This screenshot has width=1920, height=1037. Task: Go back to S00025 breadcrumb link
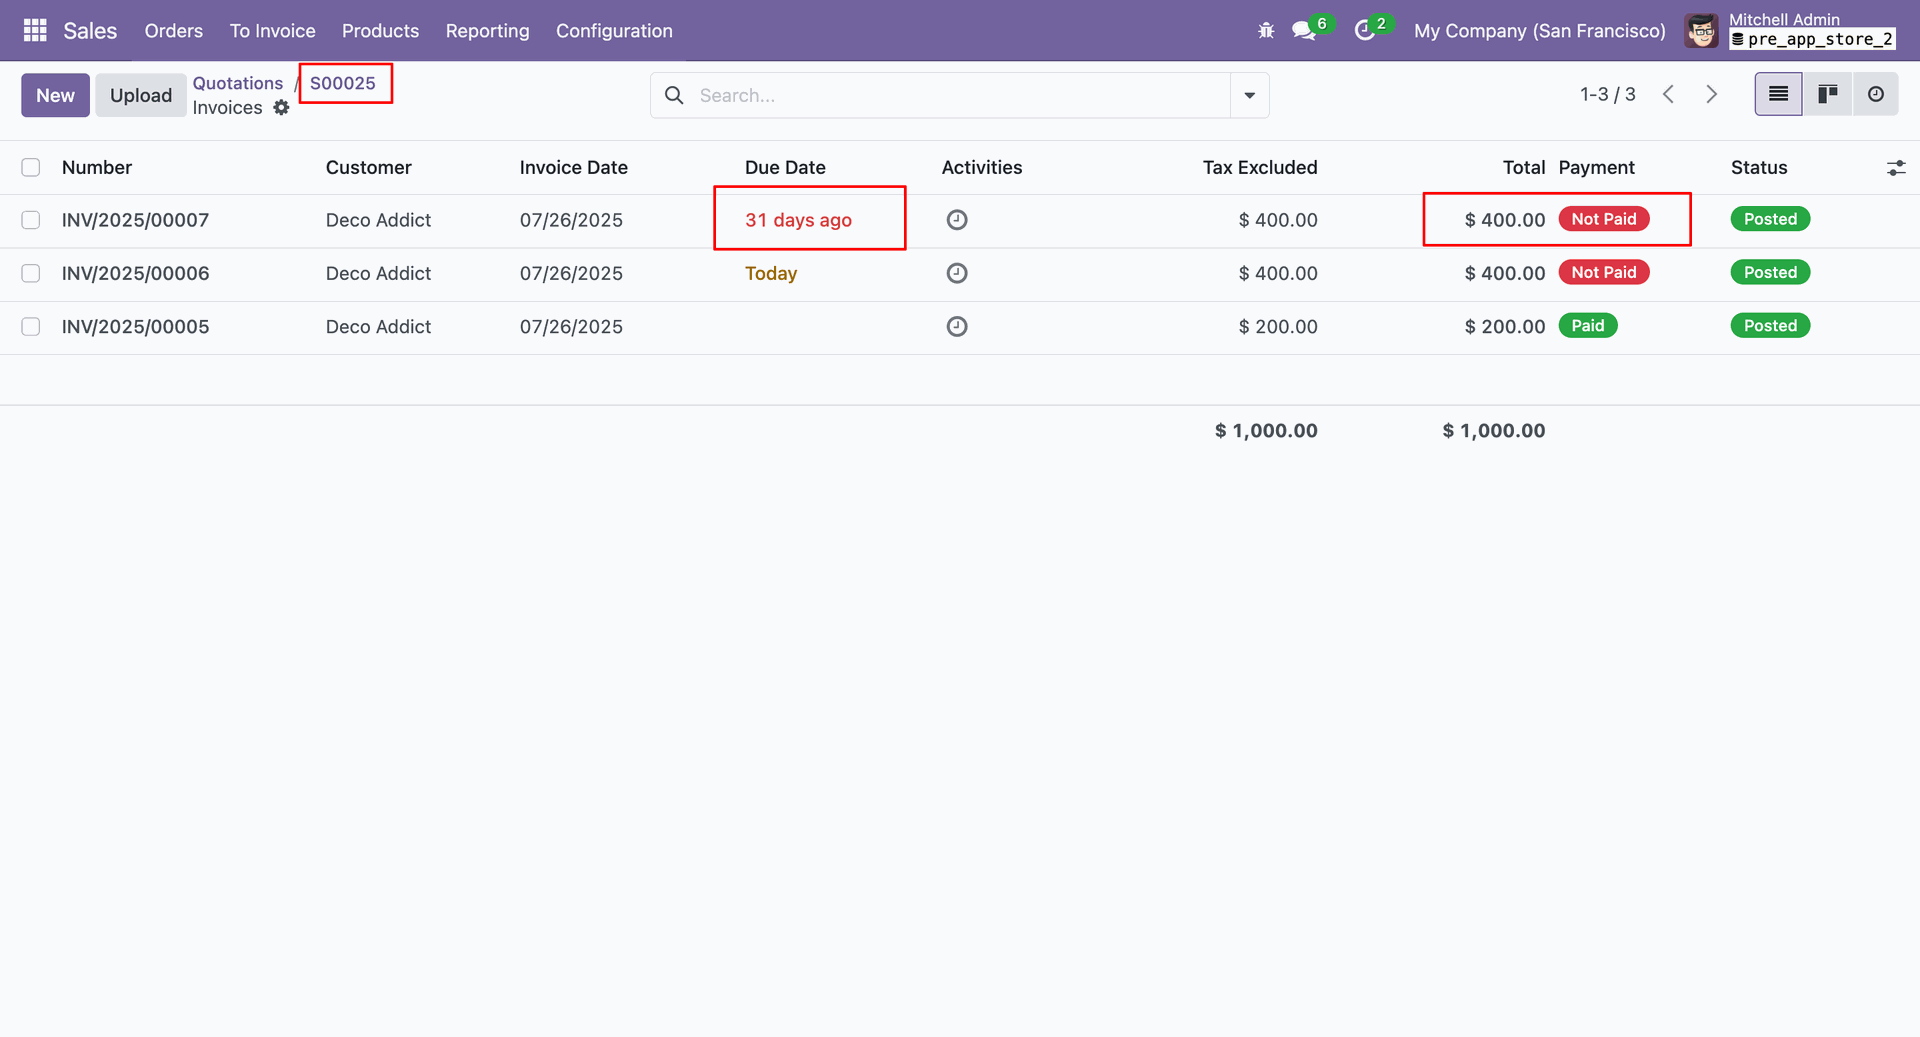point(342,83)
